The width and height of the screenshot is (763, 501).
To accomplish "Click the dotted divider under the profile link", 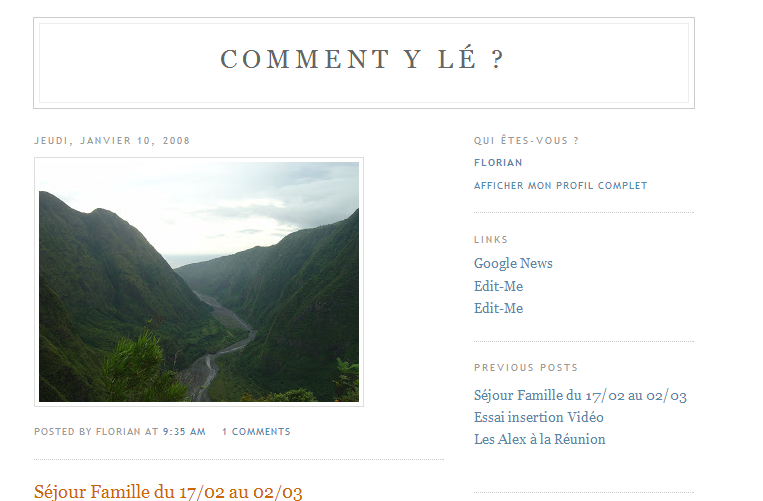I will [x=583, y=213].
